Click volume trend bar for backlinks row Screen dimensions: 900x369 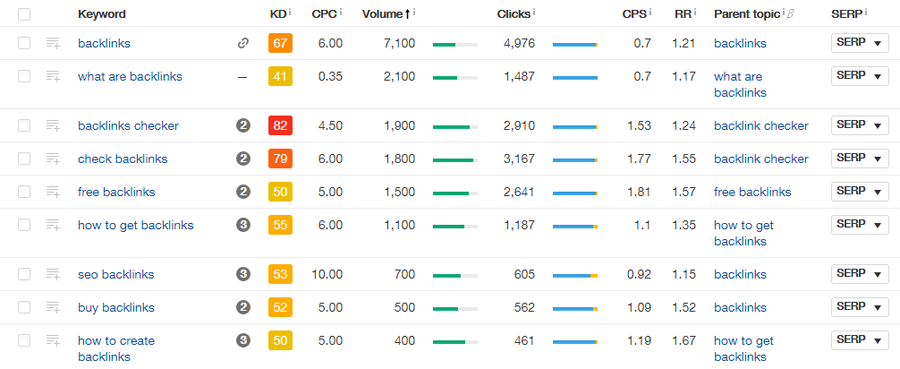click(455, 44)
